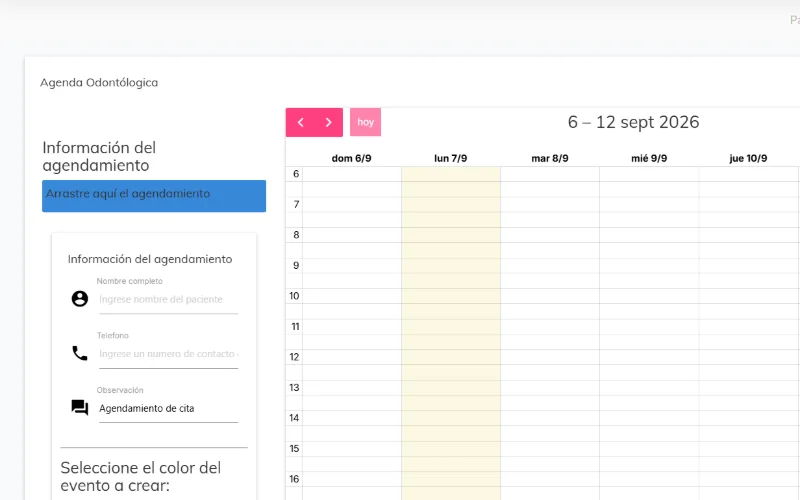Click the 10 hour label in time axis
Image resolution: width=800 pixels, height=500 pixels.
[x=294, y=296]
